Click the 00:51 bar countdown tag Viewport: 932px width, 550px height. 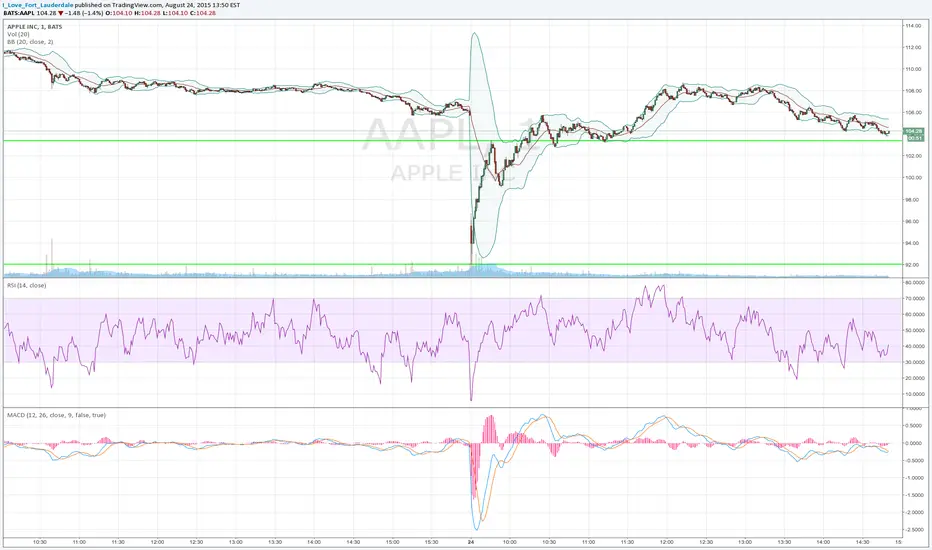[914, 137]
